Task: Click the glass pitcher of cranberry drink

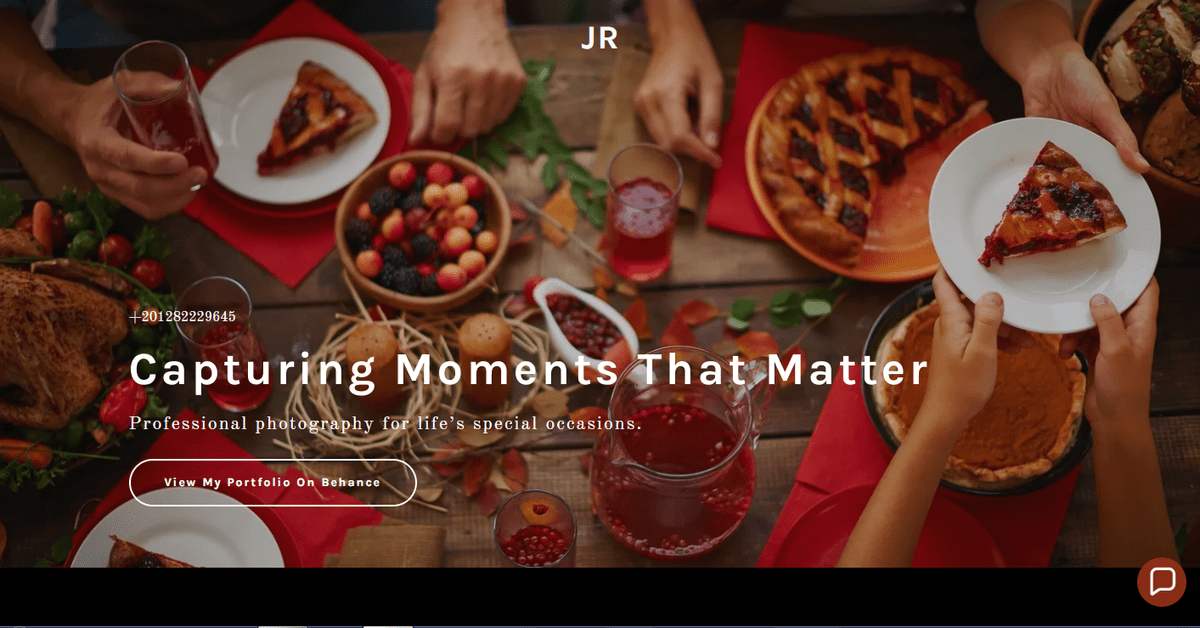Action: tap(675, 470)
